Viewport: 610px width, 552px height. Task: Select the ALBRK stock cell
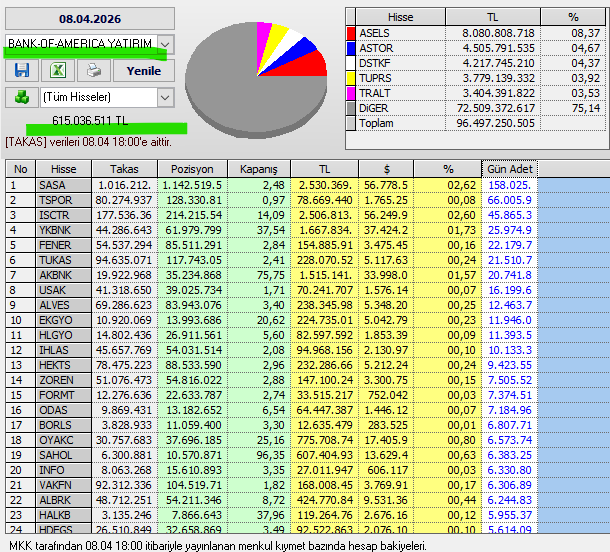pos(64,500)
